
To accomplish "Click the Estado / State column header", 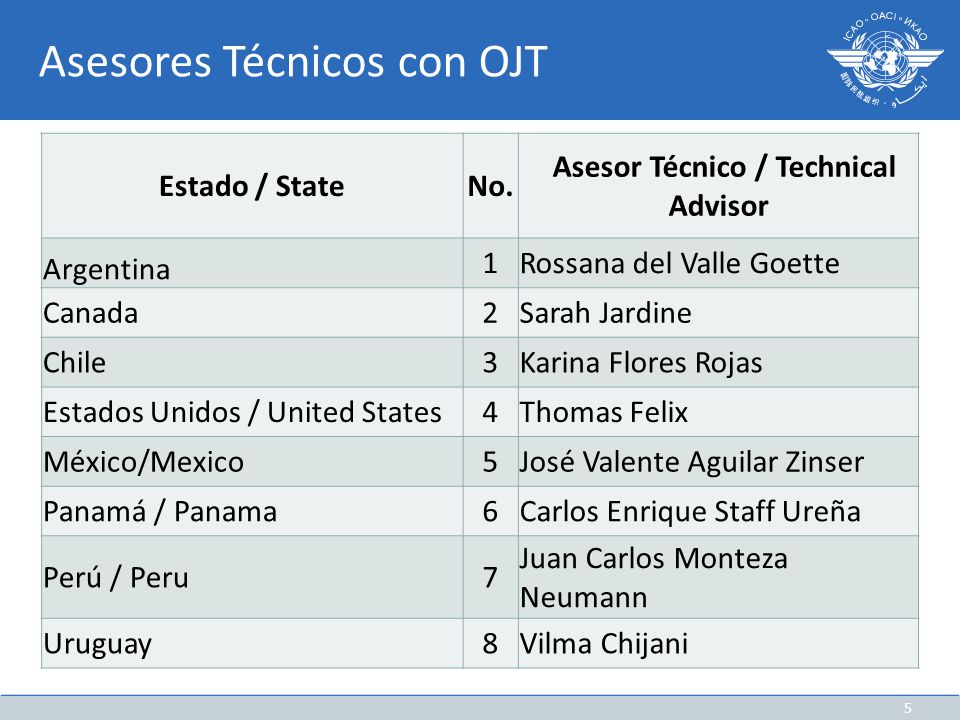I will point(252,186).
